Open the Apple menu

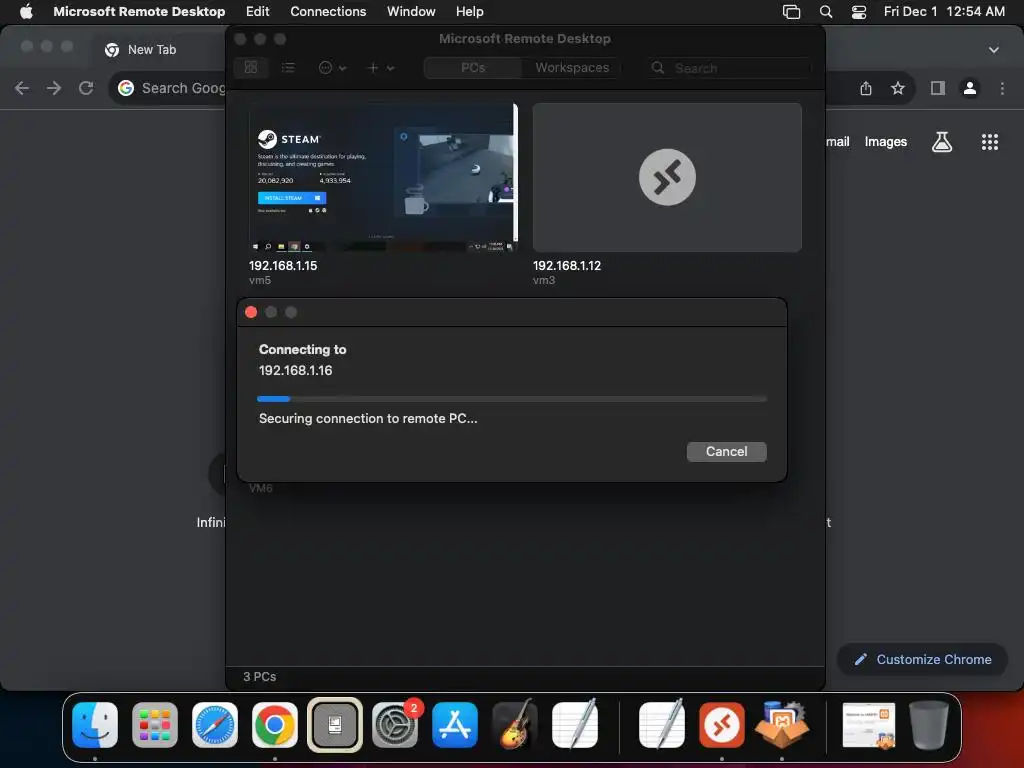[26, 11]
